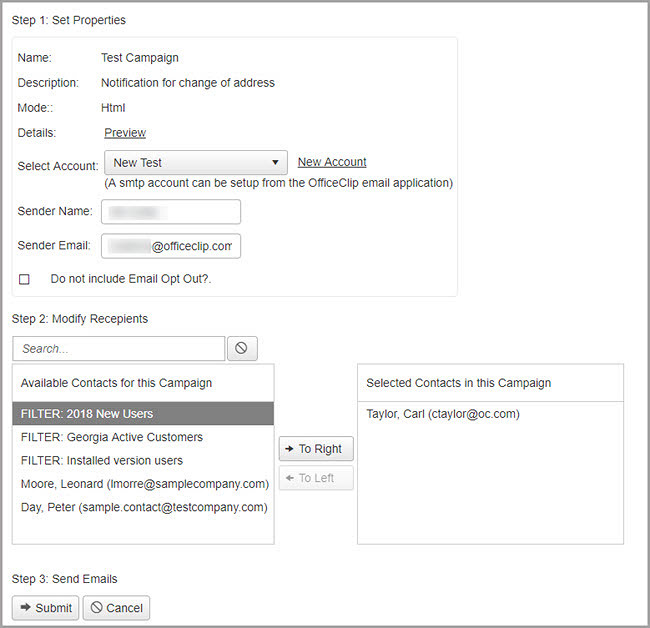The width and height of the screenshot is (650, 628).
Task: Click the Sender Email input field
Action: pos(171,246)
